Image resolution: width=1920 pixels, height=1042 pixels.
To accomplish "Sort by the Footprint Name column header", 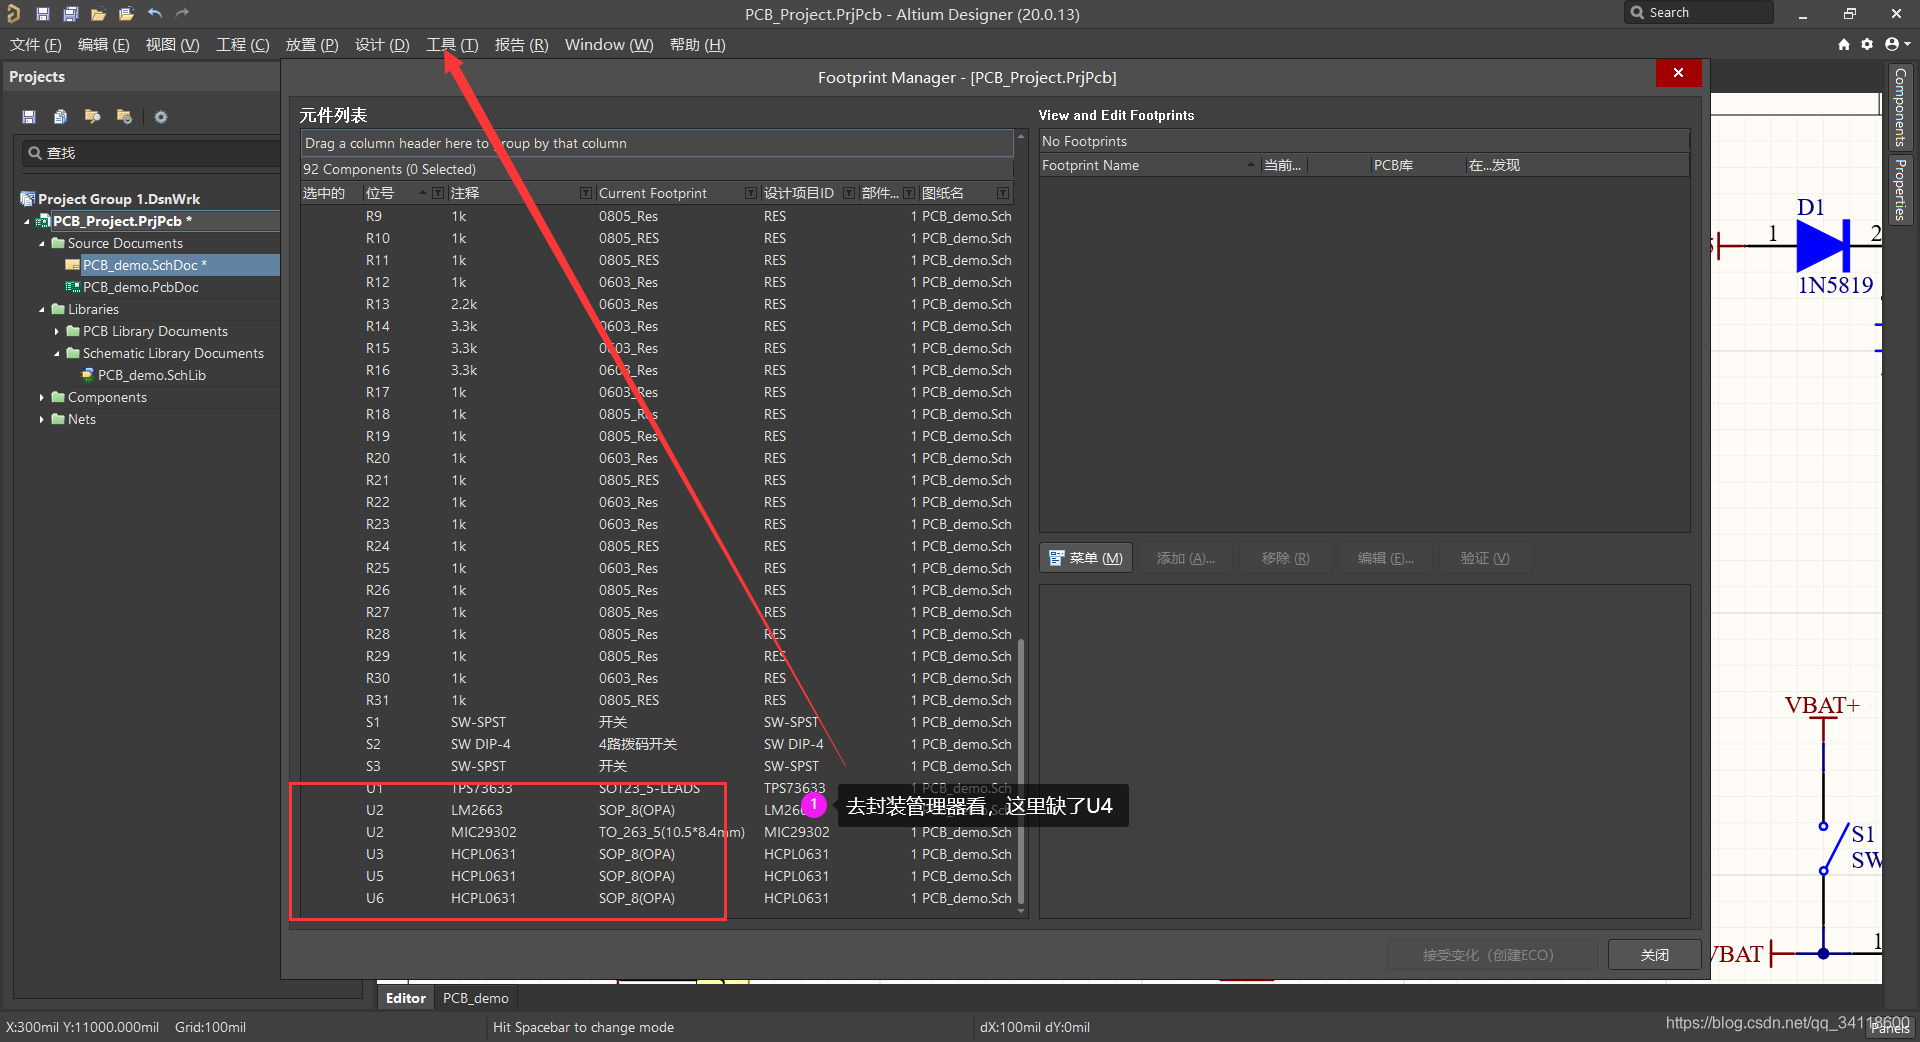I will [1148, 165].
